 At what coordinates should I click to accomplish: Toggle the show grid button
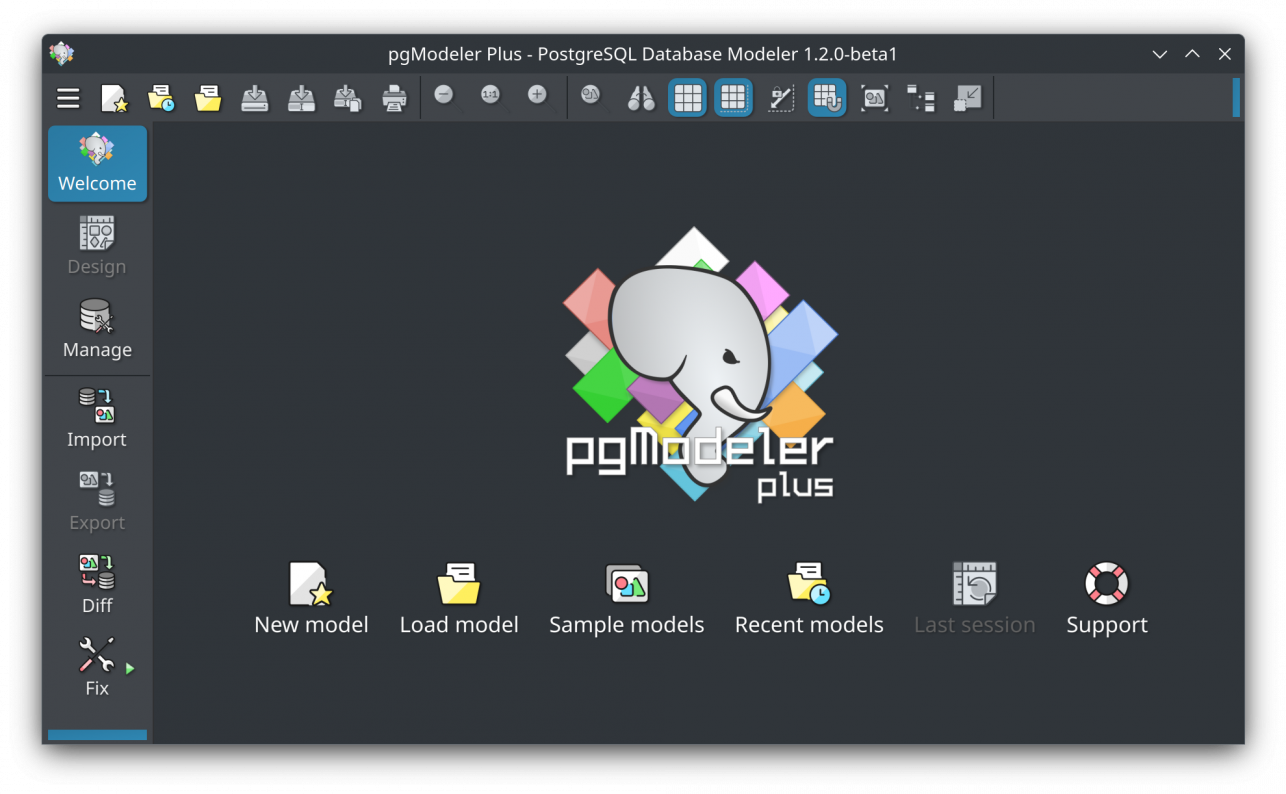687,97
